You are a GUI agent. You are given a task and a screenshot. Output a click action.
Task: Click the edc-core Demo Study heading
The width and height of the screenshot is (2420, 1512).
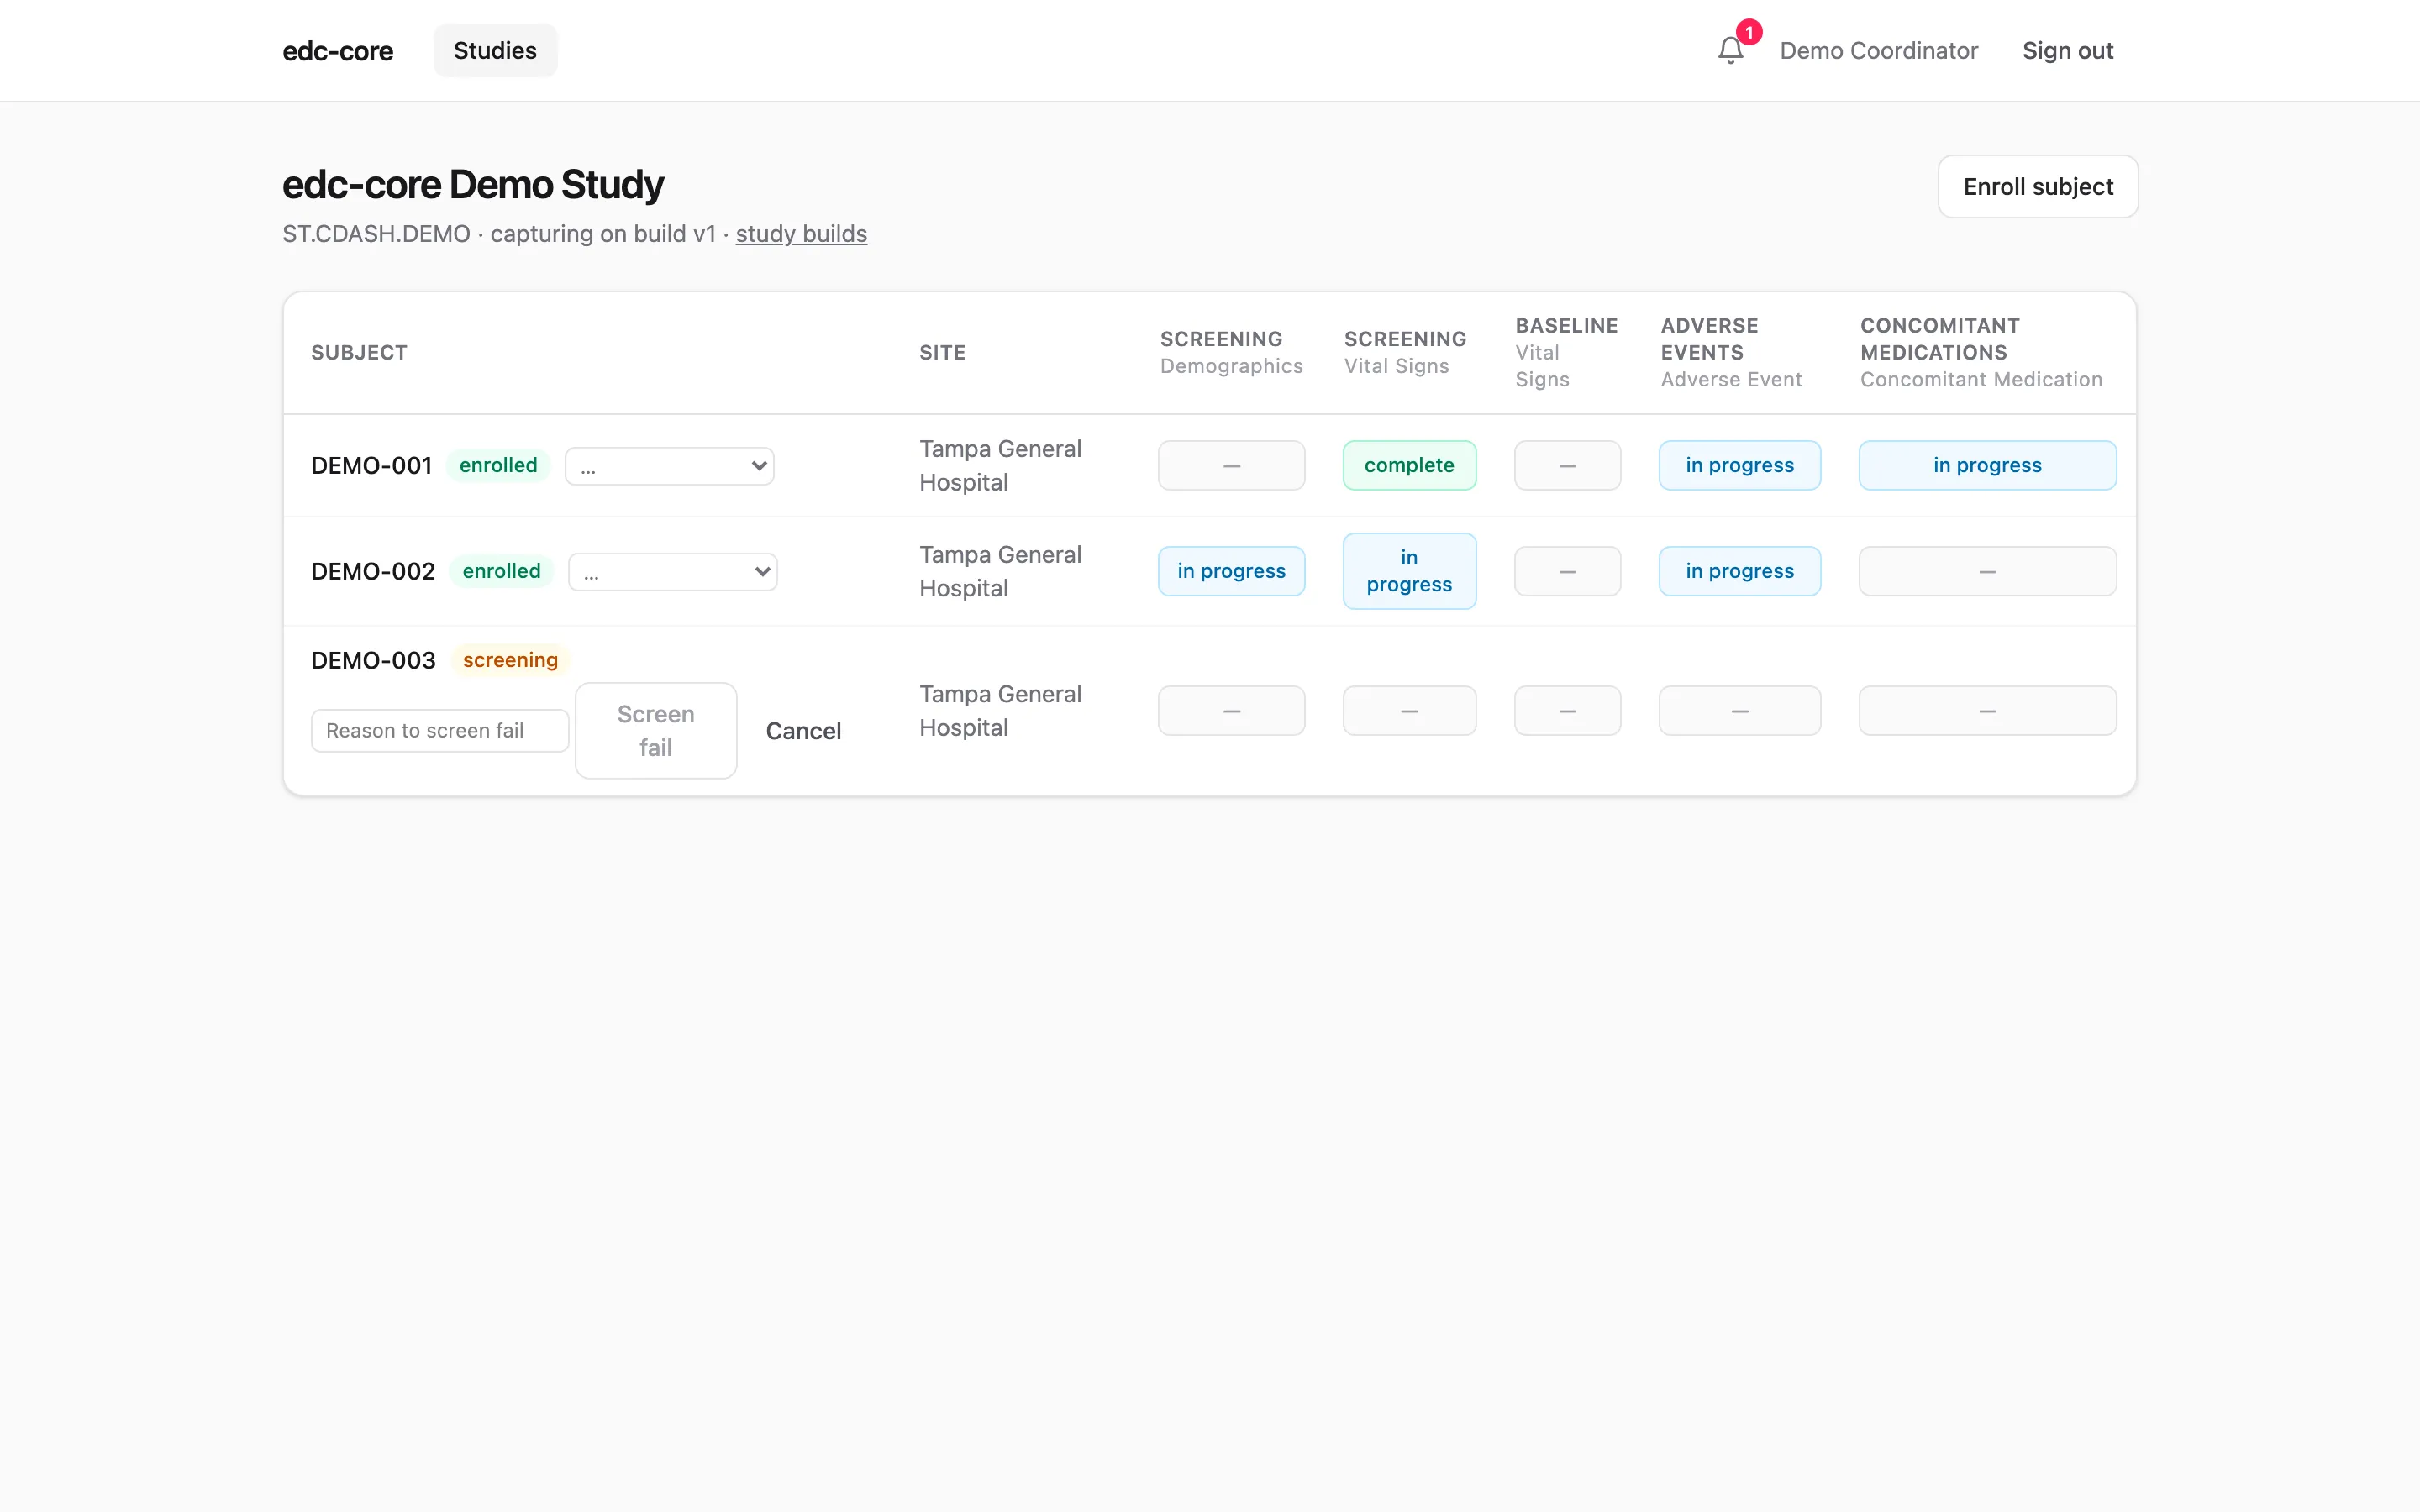(x=473, y=185)
